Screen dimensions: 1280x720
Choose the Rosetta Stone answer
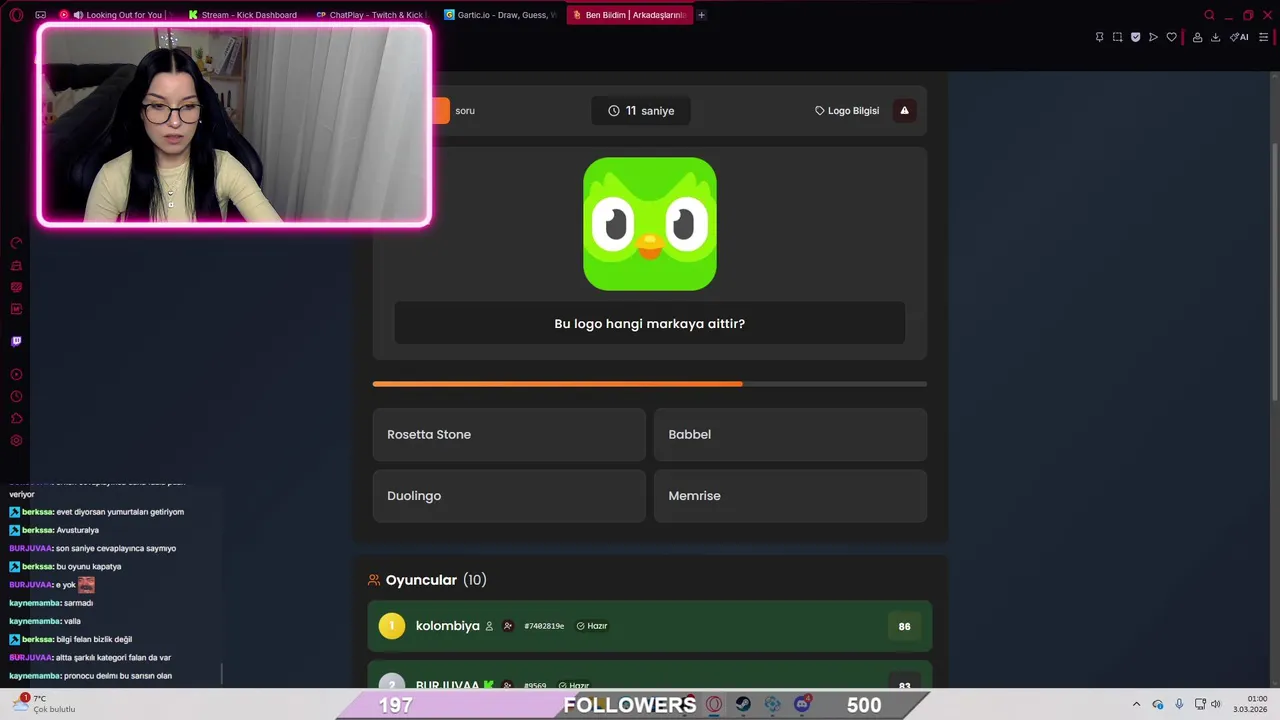tap(509, 435)
